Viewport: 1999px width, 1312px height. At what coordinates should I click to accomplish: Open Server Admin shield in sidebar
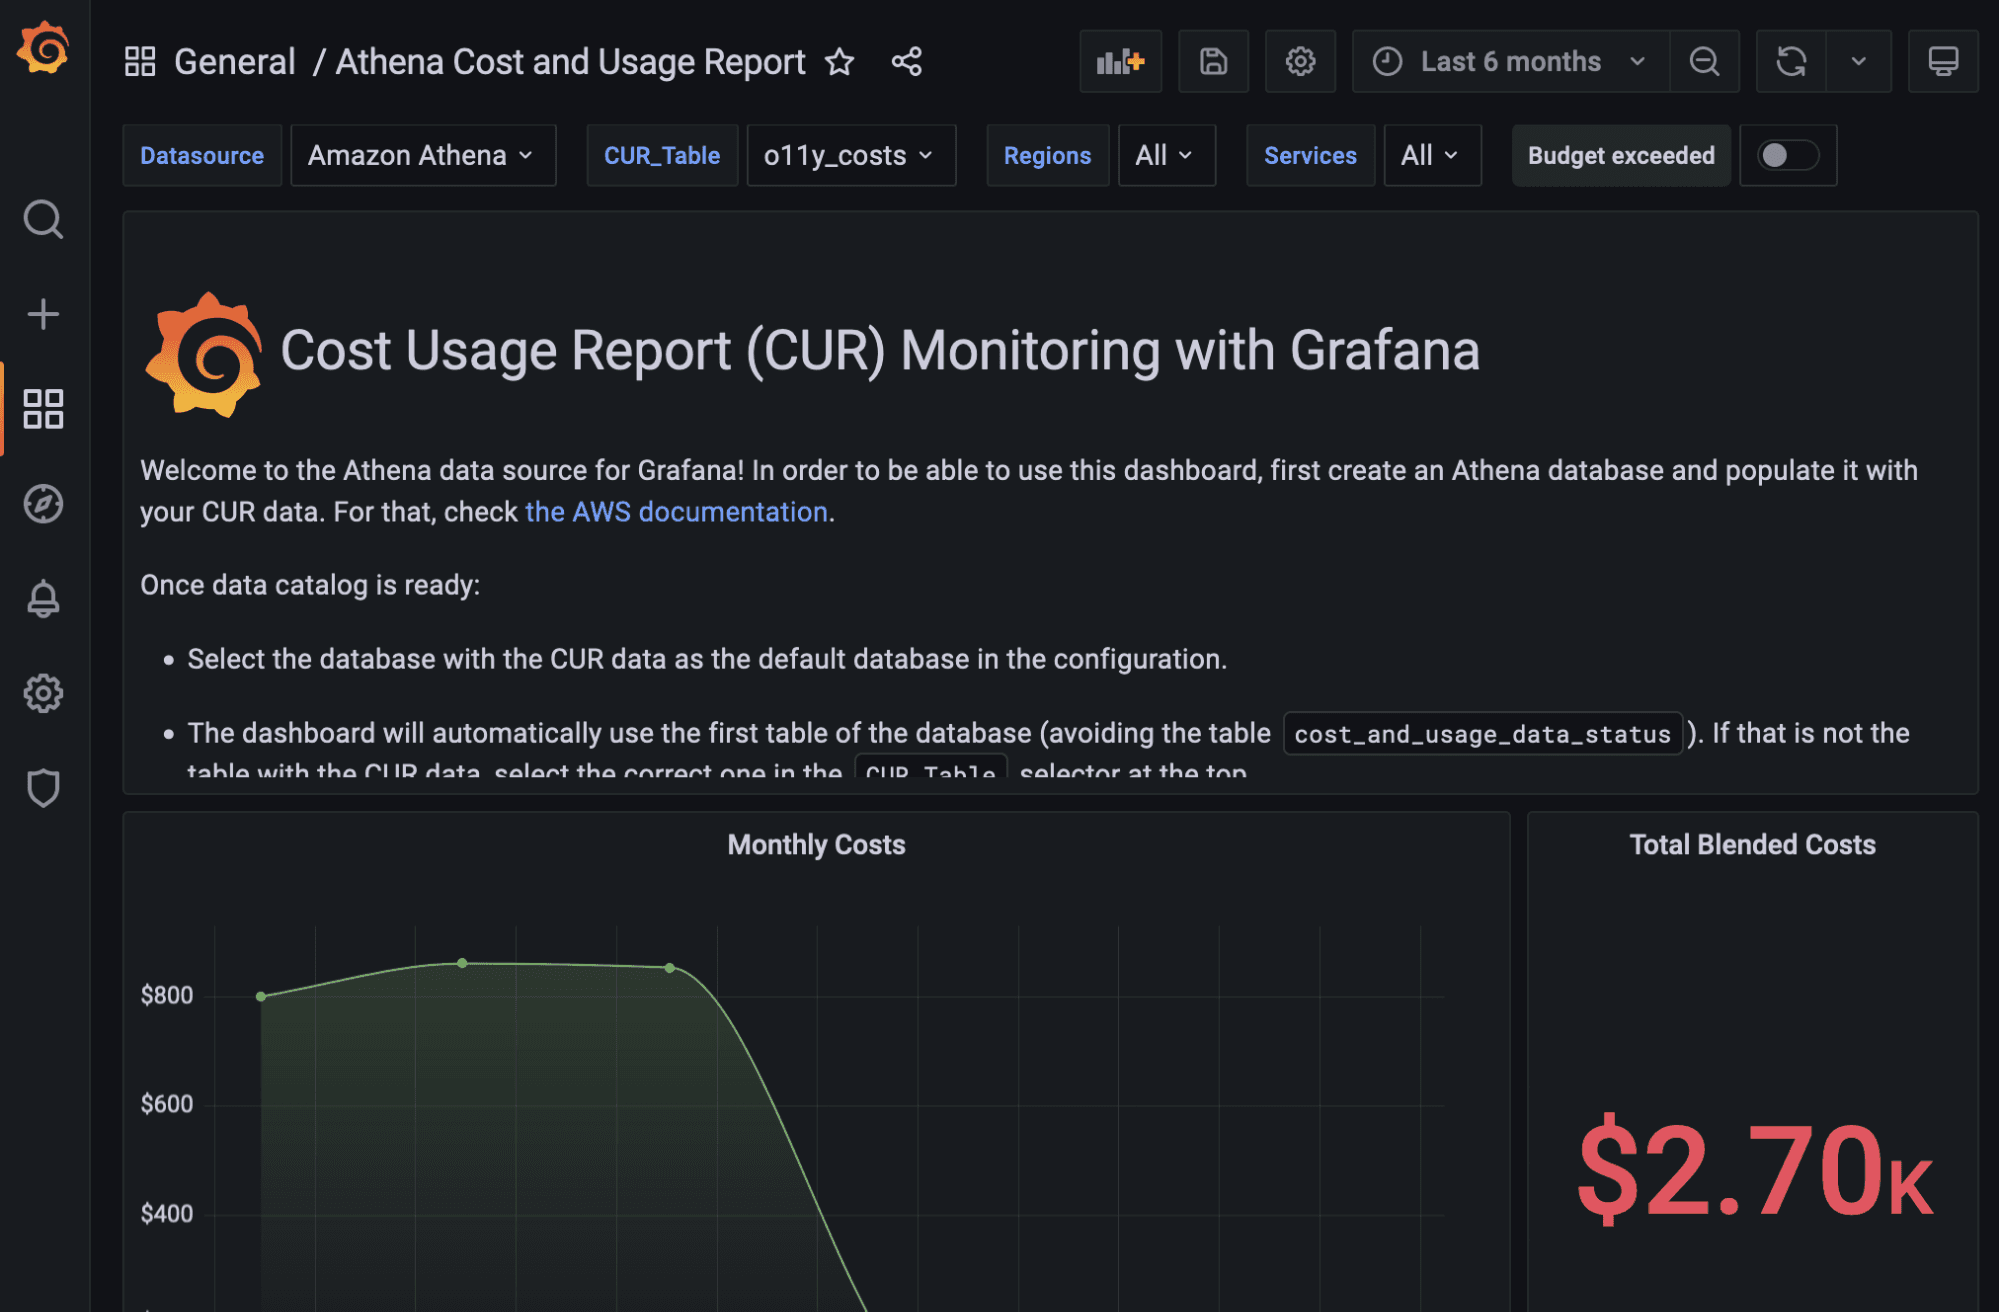pos(43,788)
